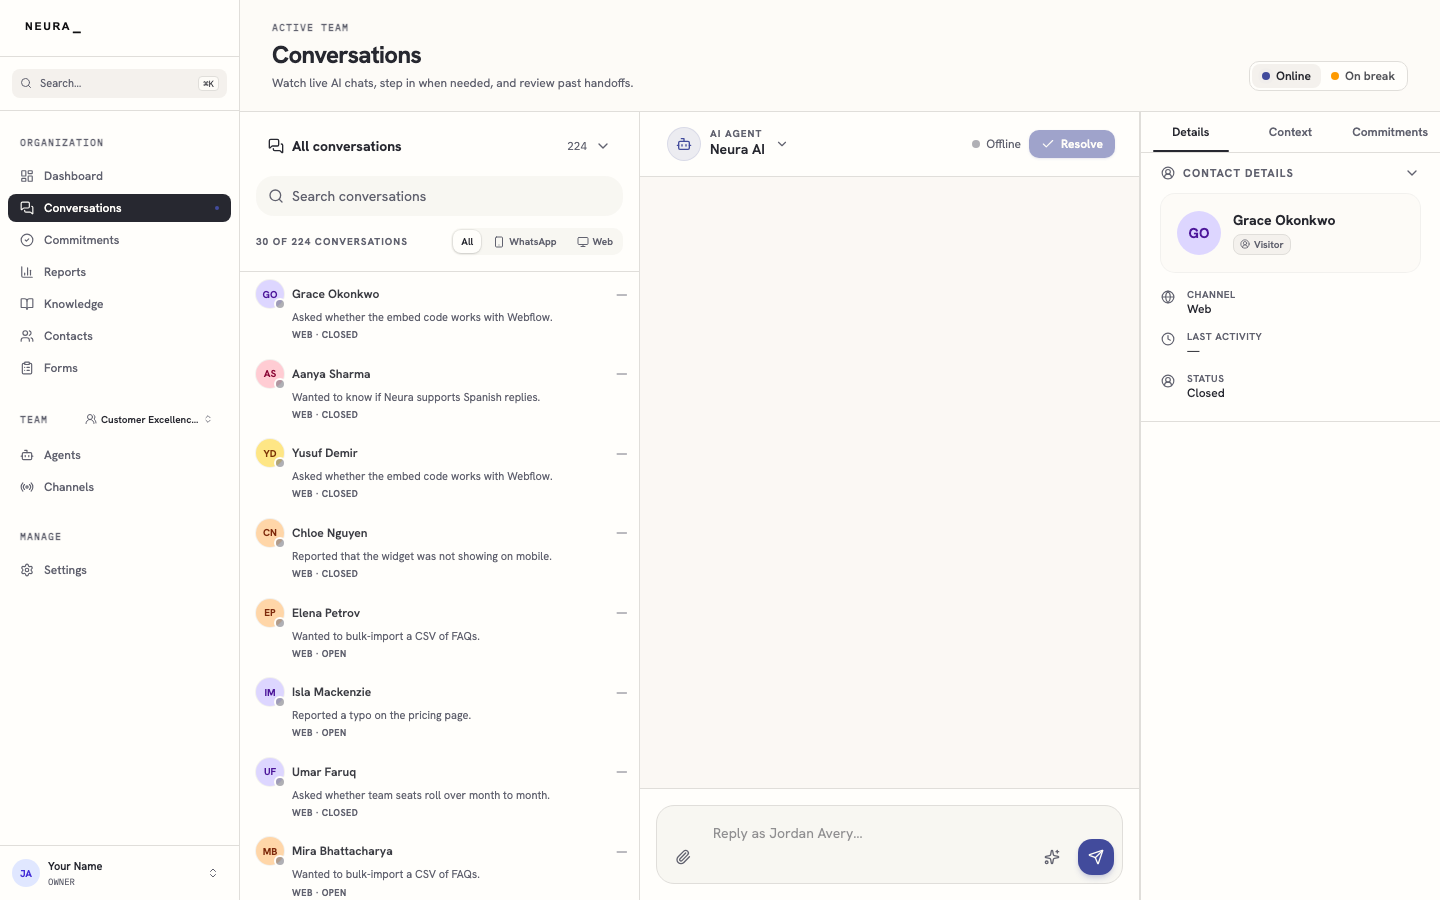Click the Closed status value in details

click(x=1206, y=393)
